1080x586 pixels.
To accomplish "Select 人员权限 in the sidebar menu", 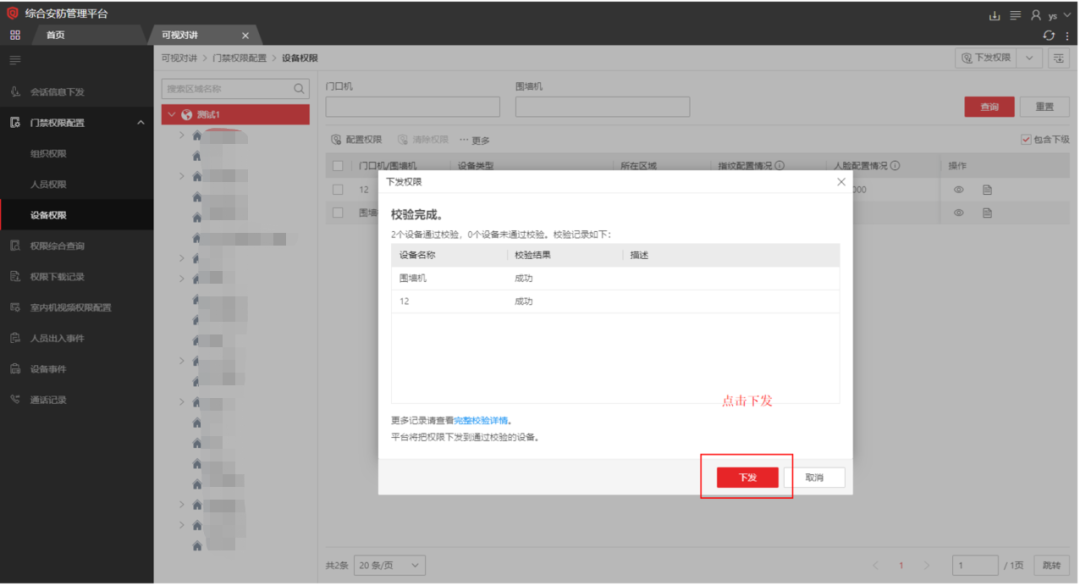I will 48,185.
